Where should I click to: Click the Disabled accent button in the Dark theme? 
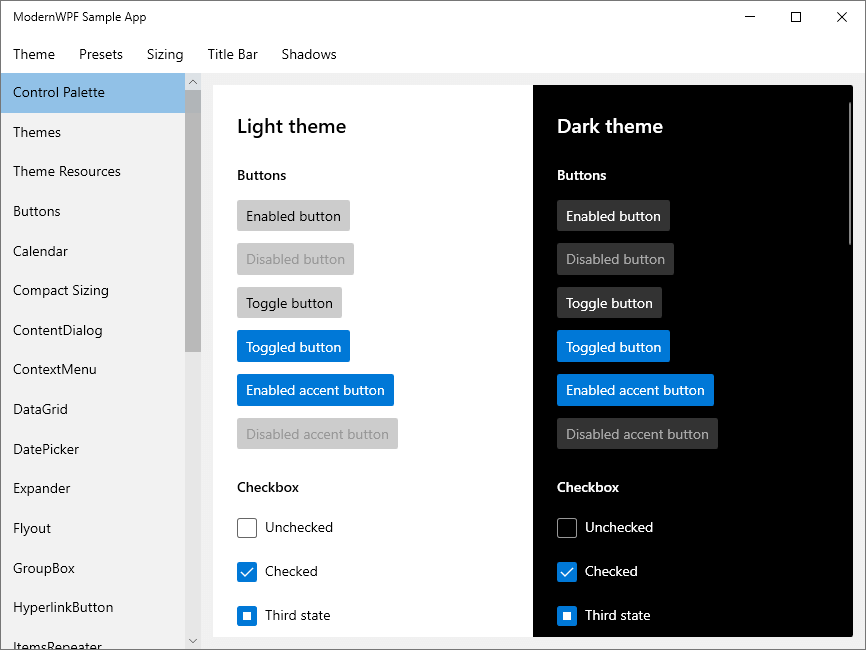[x=637, y=434]
